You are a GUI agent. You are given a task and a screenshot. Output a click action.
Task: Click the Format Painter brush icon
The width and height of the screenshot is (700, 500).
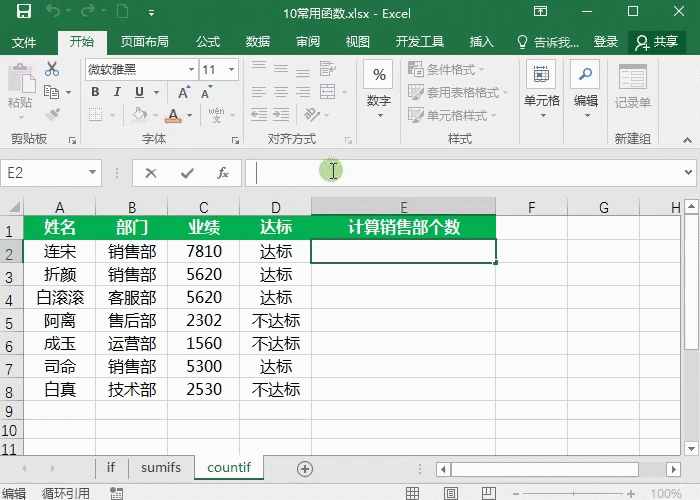click(52, 114)
